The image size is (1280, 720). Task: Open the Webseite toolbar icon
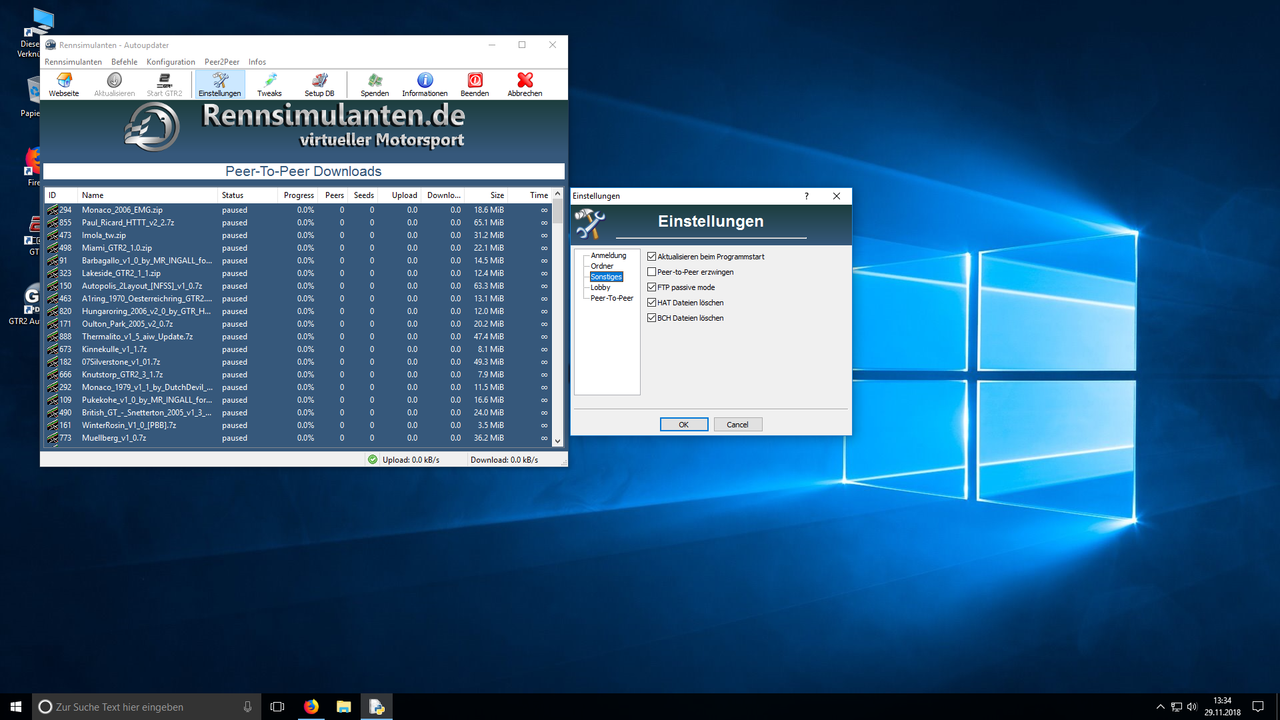point(64,84)
